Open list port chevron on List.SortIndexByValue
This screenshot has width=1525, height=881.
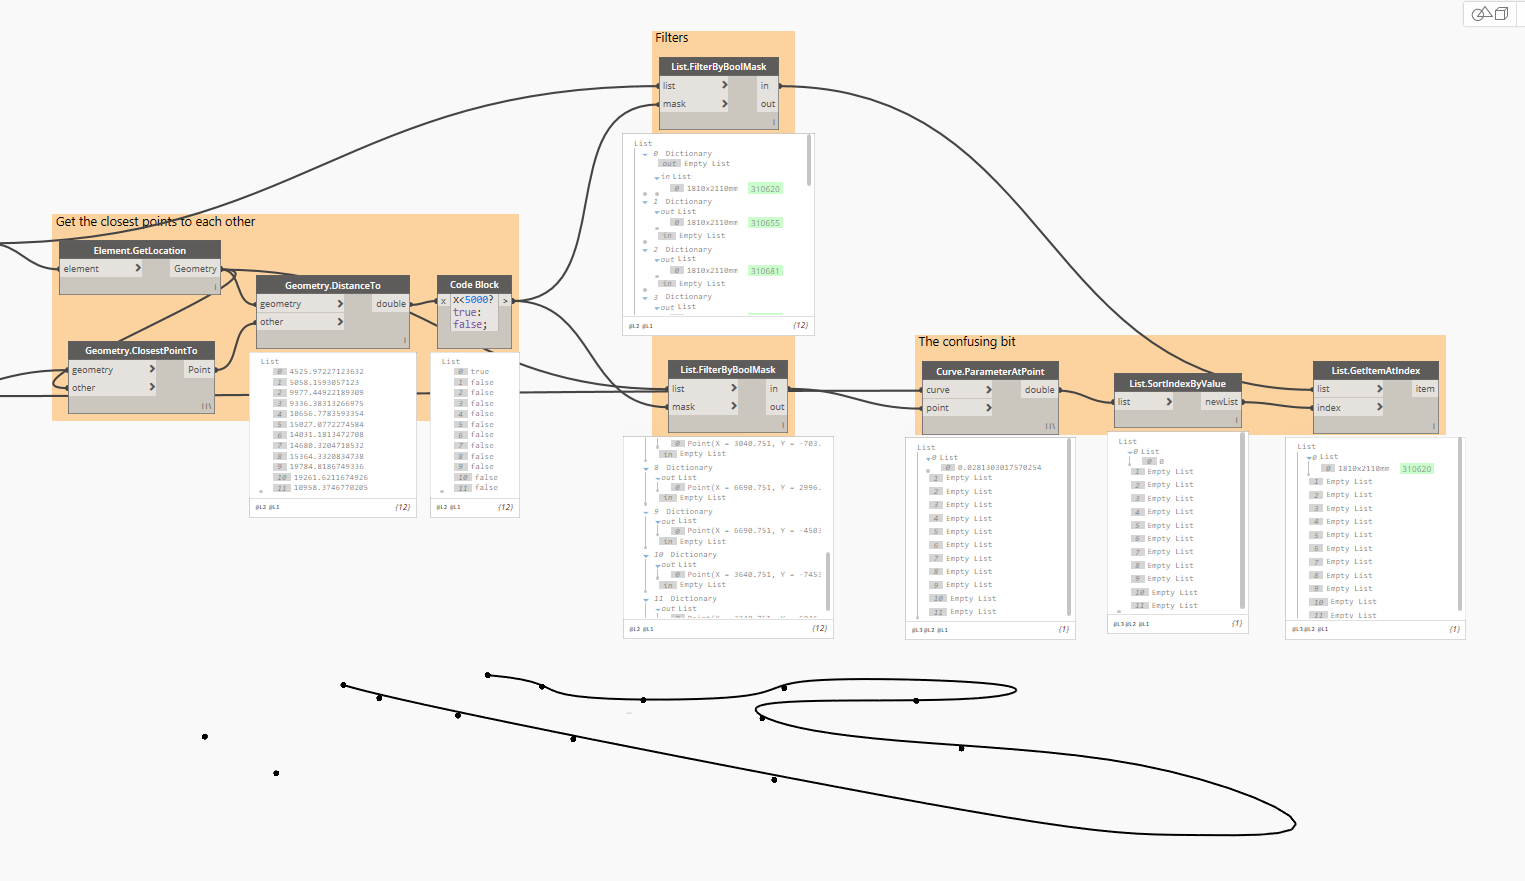[x=1169, y=402]
